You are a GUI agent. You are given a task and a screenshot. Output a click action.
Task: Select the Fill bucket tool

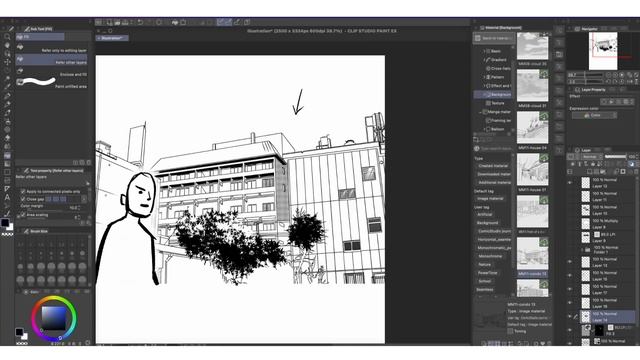(7, 155)
